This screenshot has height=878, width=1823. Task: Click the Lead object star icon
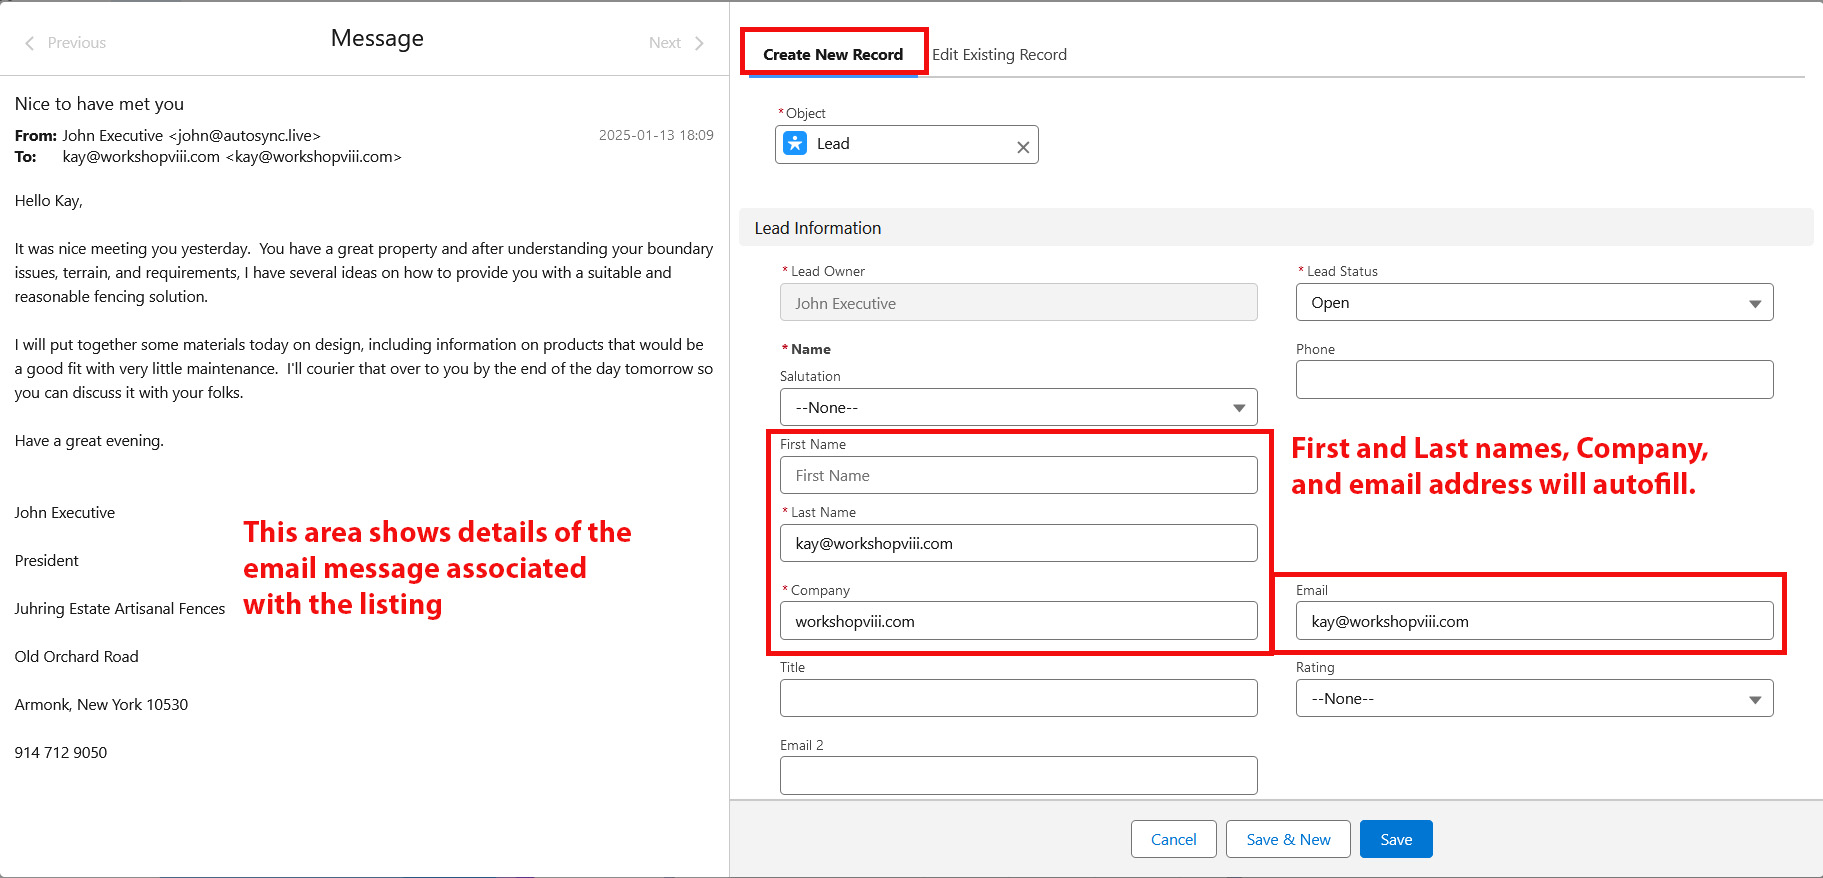point(795,144)
